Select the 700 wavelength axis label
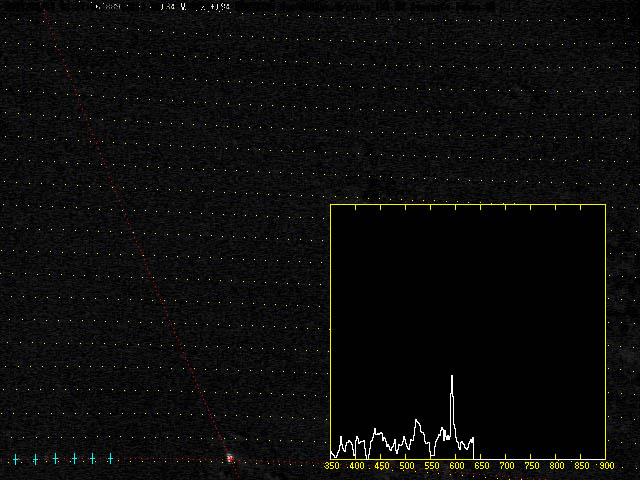Screen dimensions: 640x480 point(506,466)
